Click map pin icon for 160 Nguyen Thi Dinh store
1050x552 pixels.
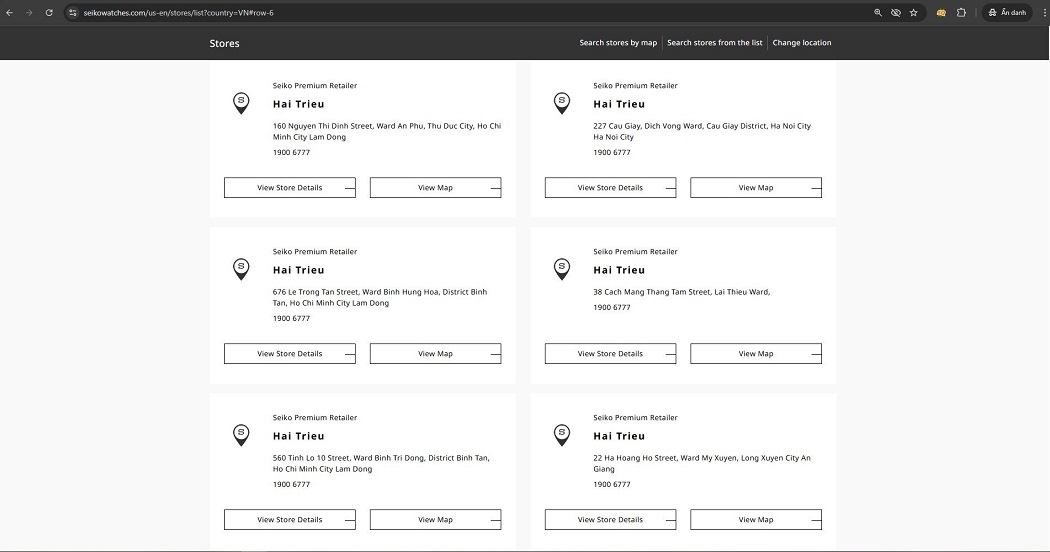click(241, 103)
